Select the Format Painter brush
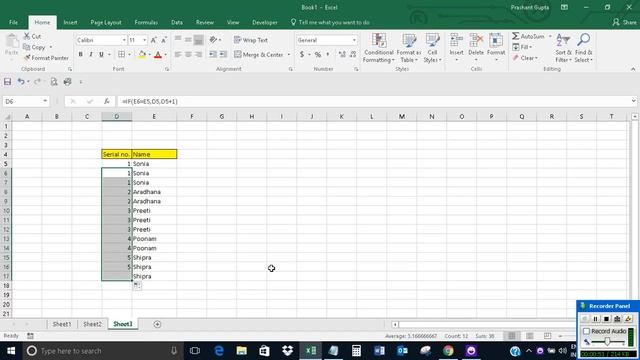This screenshot has height=360, width=640. click(27, 58)
